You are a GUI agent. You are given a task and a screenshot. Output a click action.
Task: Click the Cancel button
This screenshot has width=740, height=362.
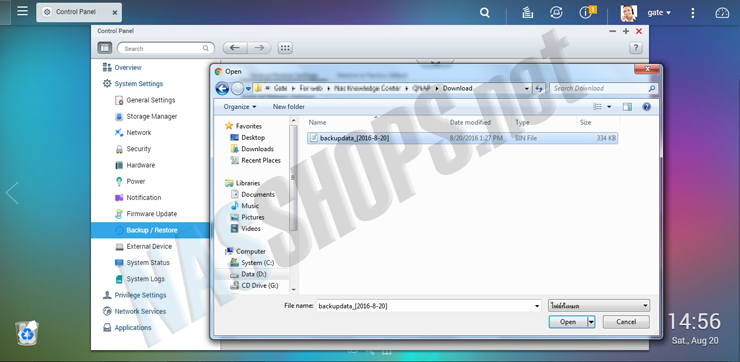626,322
